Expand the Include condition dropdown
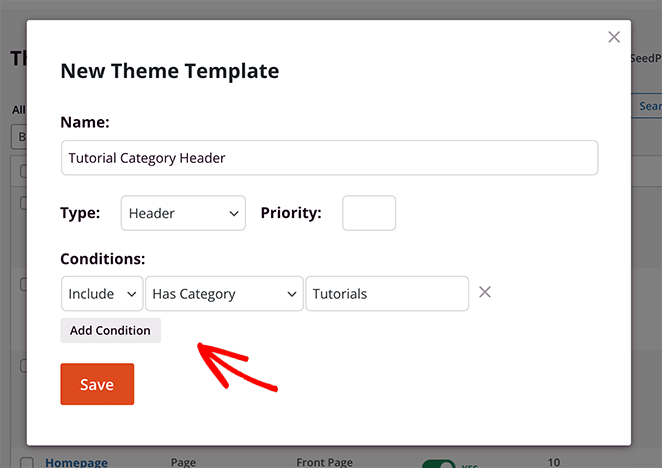Viewport: 662px width, 468px height. coord(102,294)
